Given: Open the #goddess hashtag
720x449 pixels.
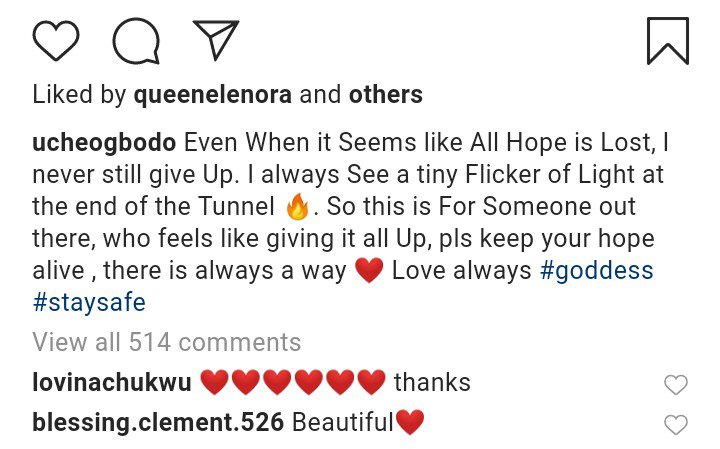Looking at the screenshot, I should coord(596,271).
